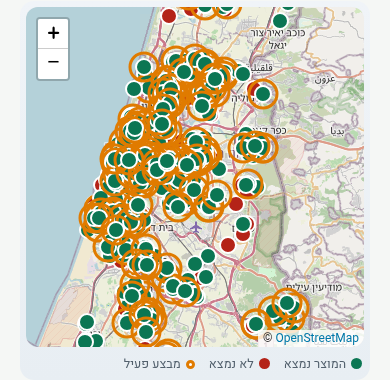This screenshot has width=390, height=380.
Task: Click red marker south-east of the airport
Action: [x=228, y=245]
